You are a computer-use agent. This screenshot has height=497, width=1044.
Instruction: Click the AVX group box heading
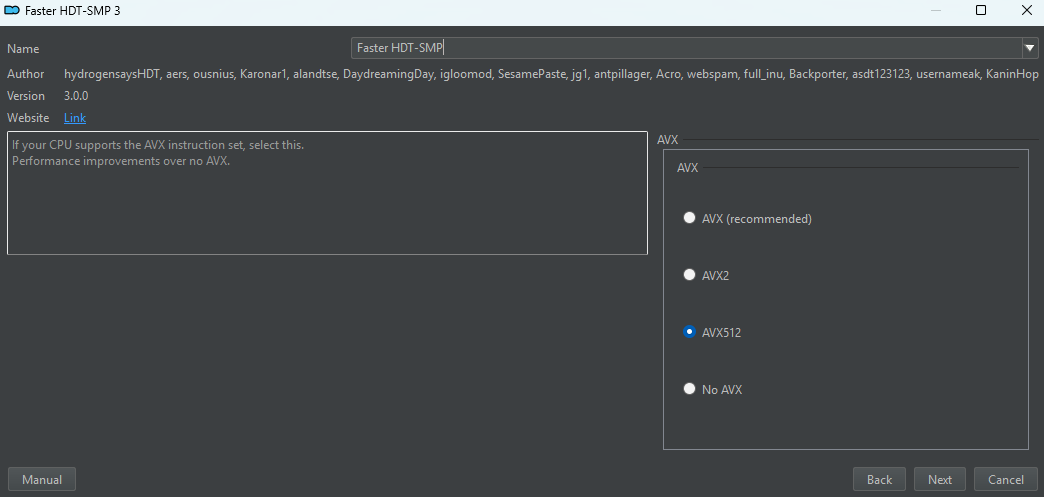(687, 168)
